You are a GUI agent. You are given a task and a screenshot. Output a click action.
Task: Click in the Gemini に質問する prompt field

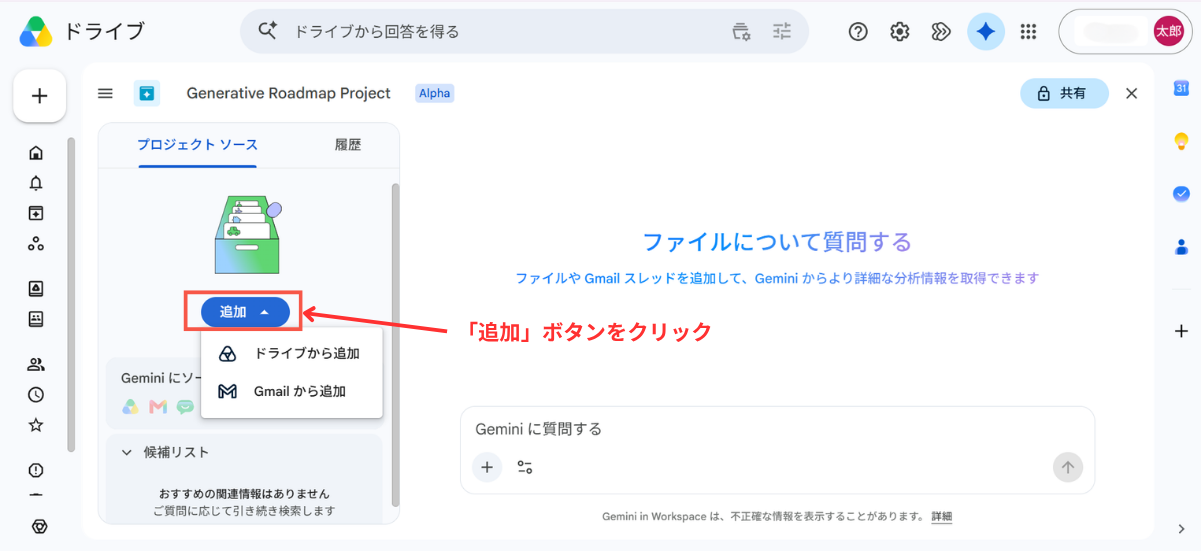click(x=777, y=429)
